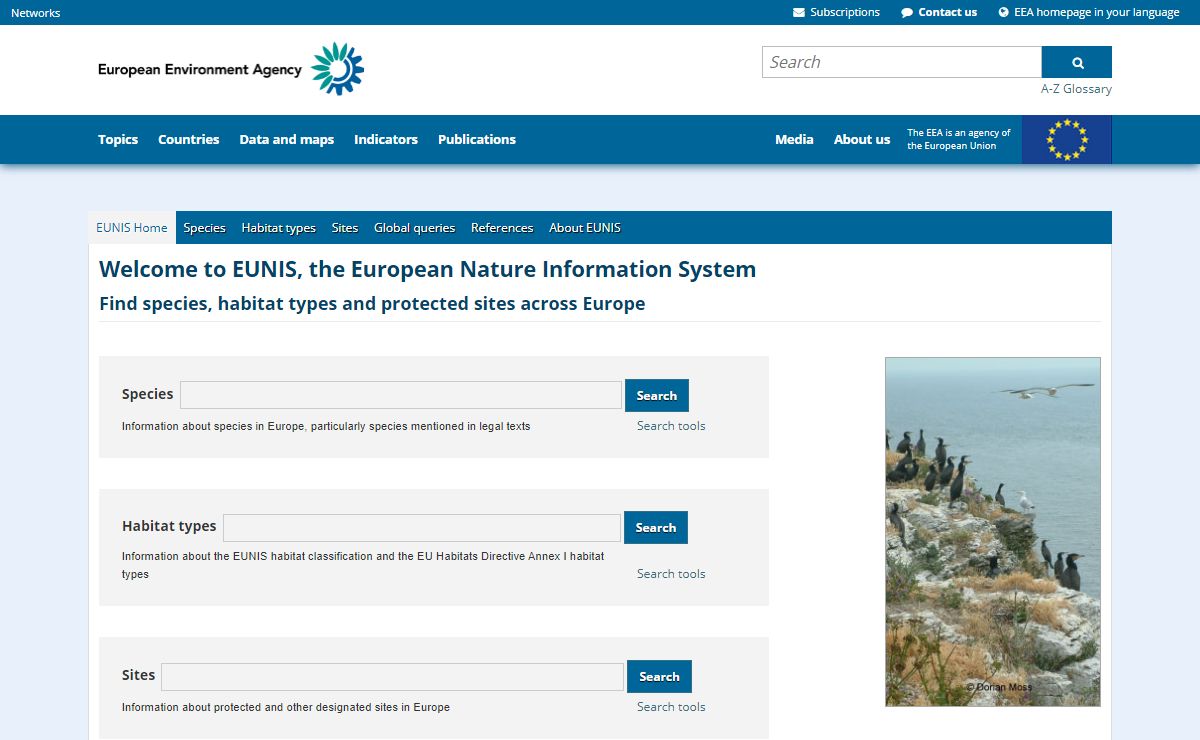Click the European Union flag emblem

click(1067, 139)
